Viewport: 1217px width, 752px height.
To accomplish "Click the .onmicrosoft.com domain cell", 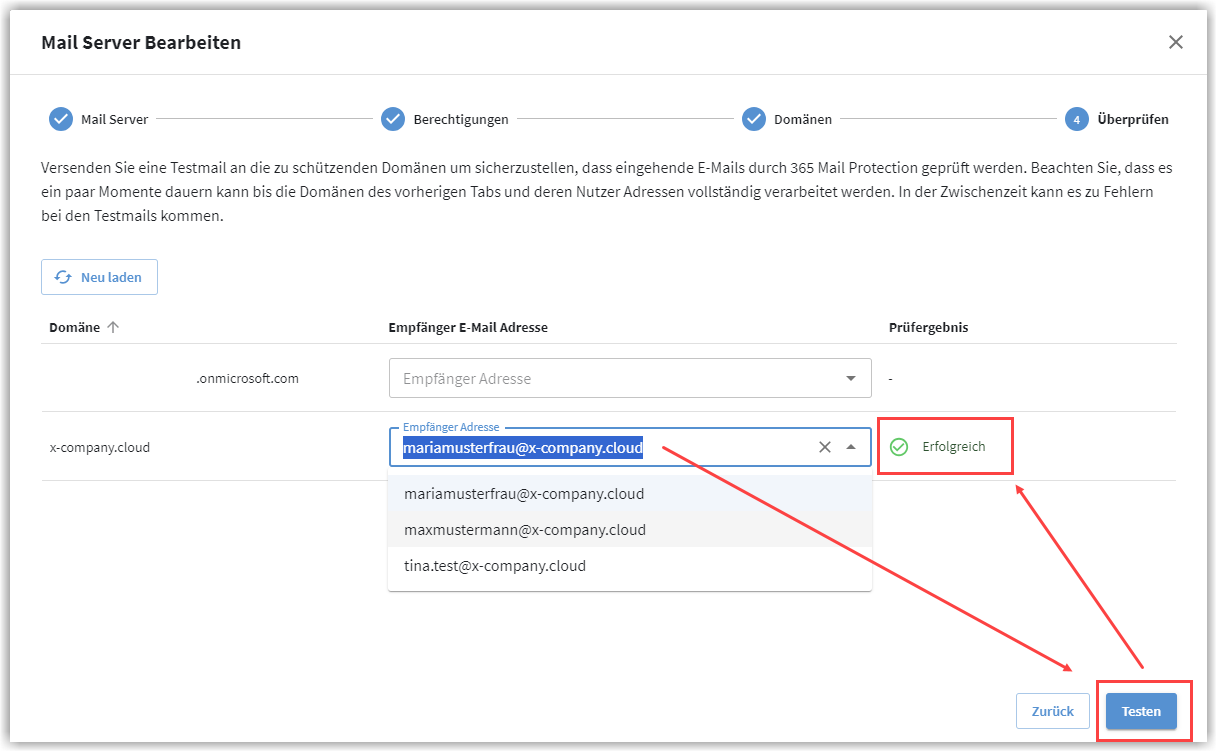I will coord(247,378).
